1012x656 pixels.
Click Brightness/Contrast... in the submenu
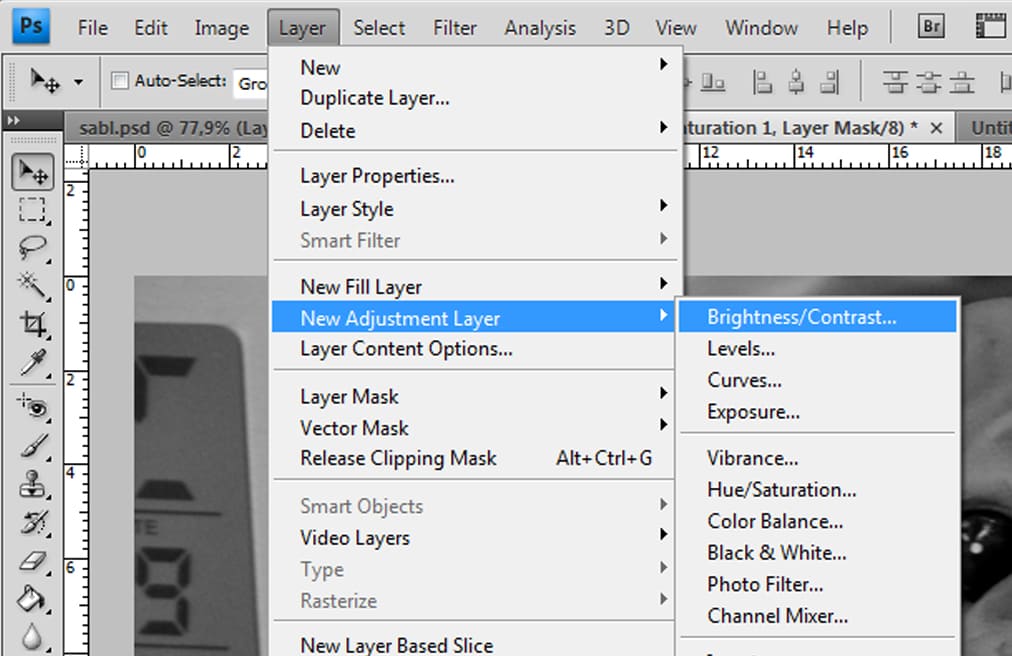tap(801, 317)
